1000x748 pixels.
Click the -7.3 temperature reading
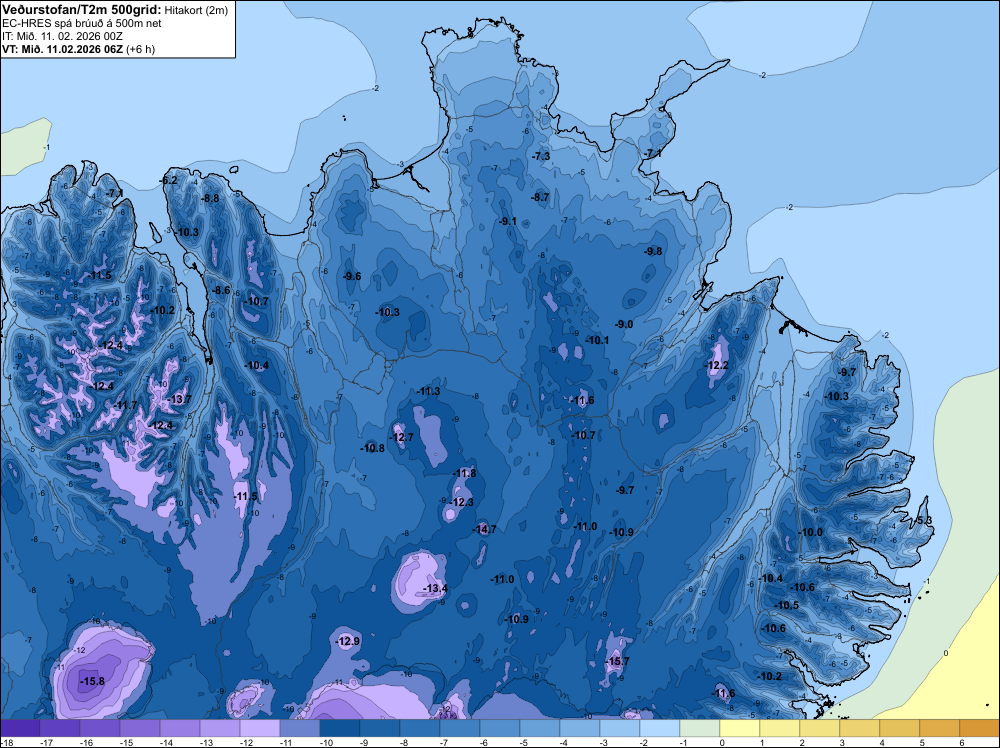click(x=541, y=156)
